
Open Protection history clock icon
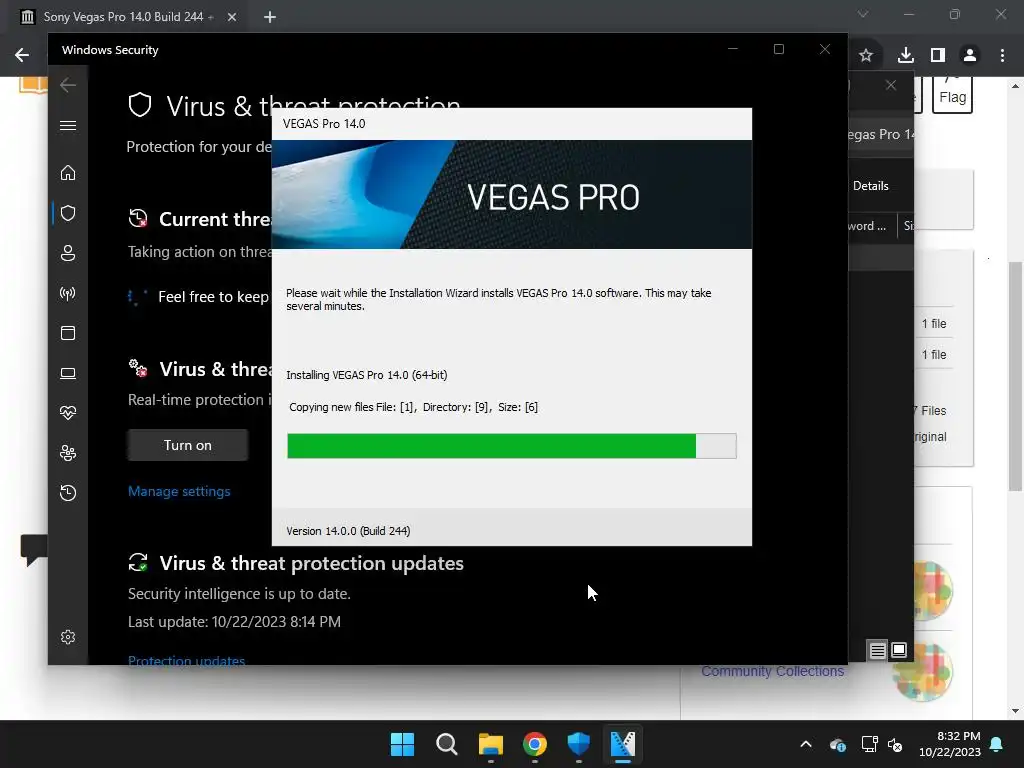(68, 492)
